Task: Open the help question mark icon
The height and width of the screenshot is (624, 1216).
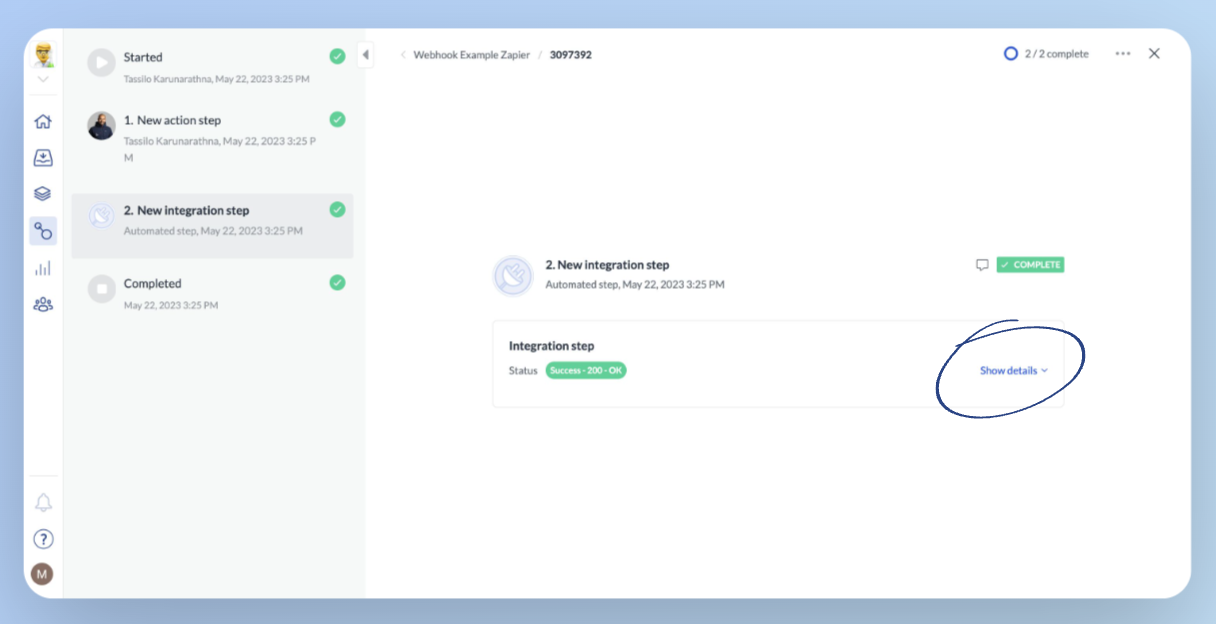Action: click(43, 539)
